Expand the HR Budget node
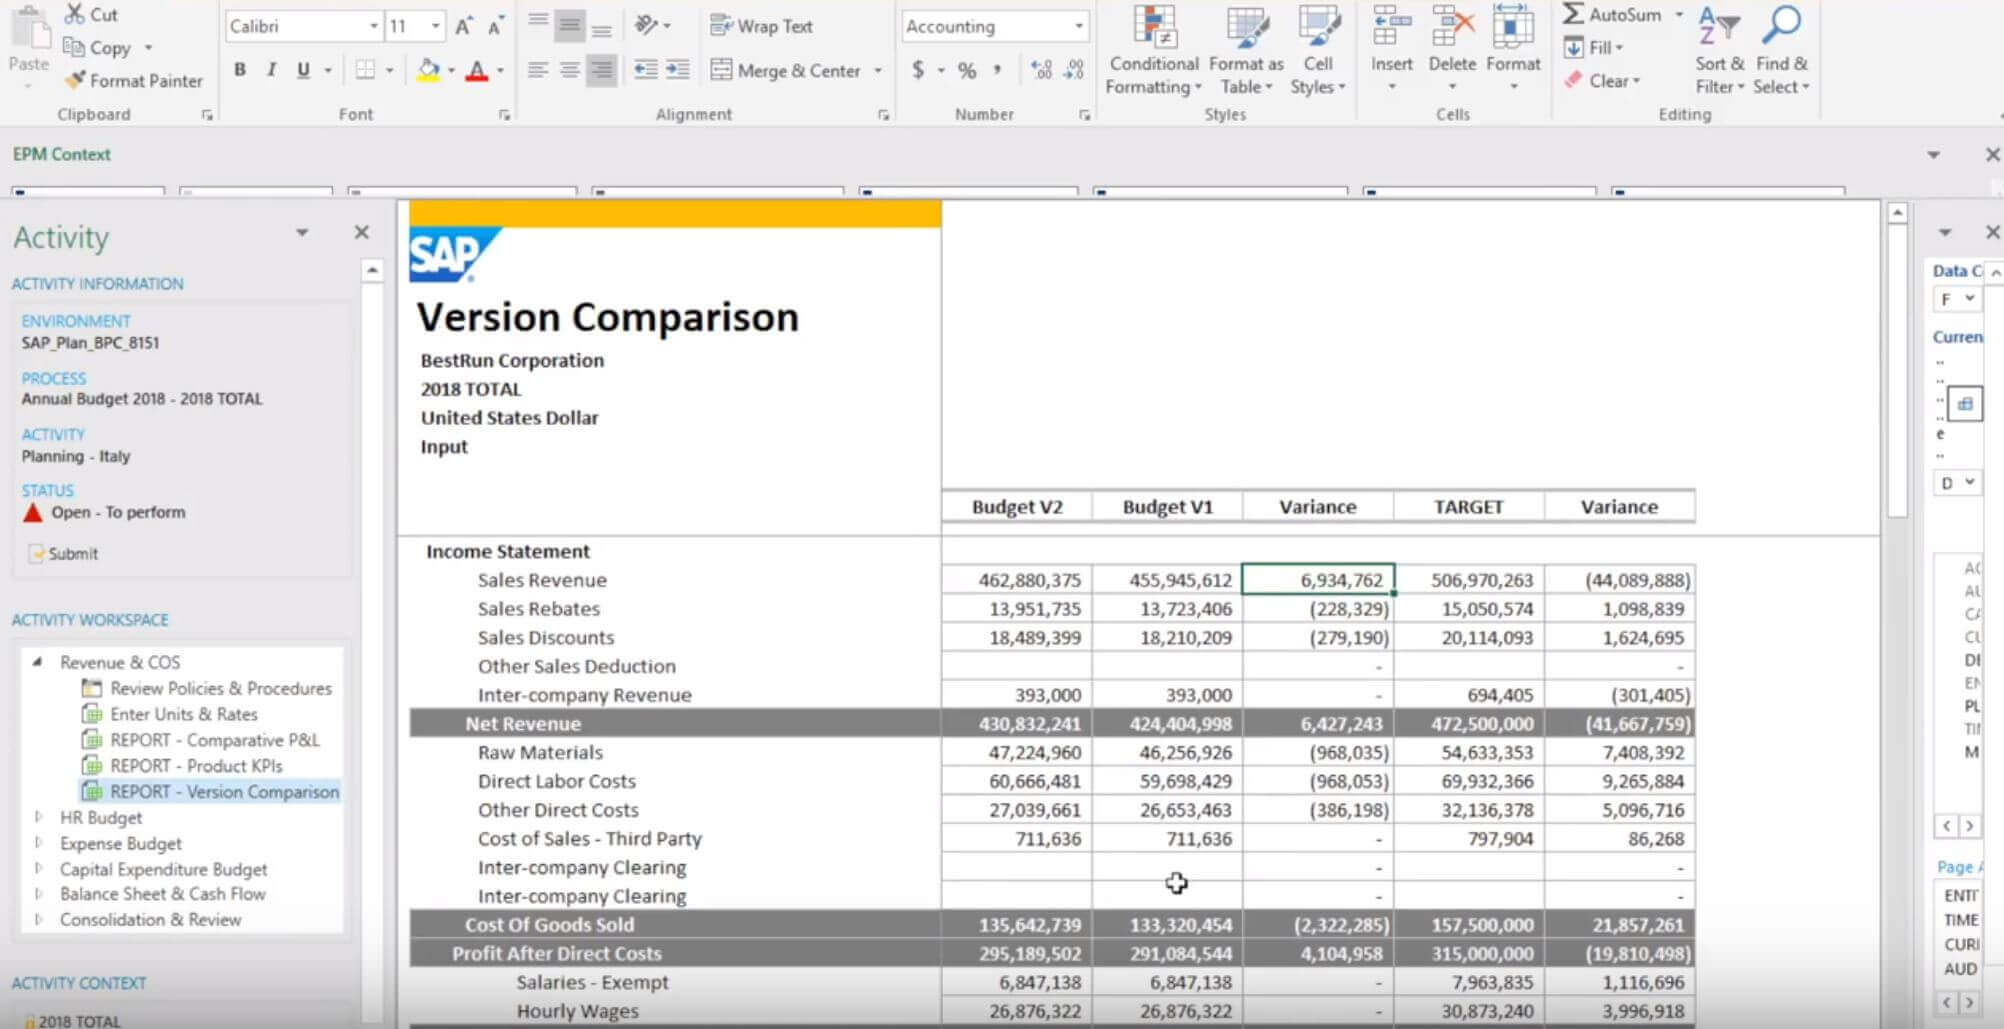 click(x=39, y=817)
